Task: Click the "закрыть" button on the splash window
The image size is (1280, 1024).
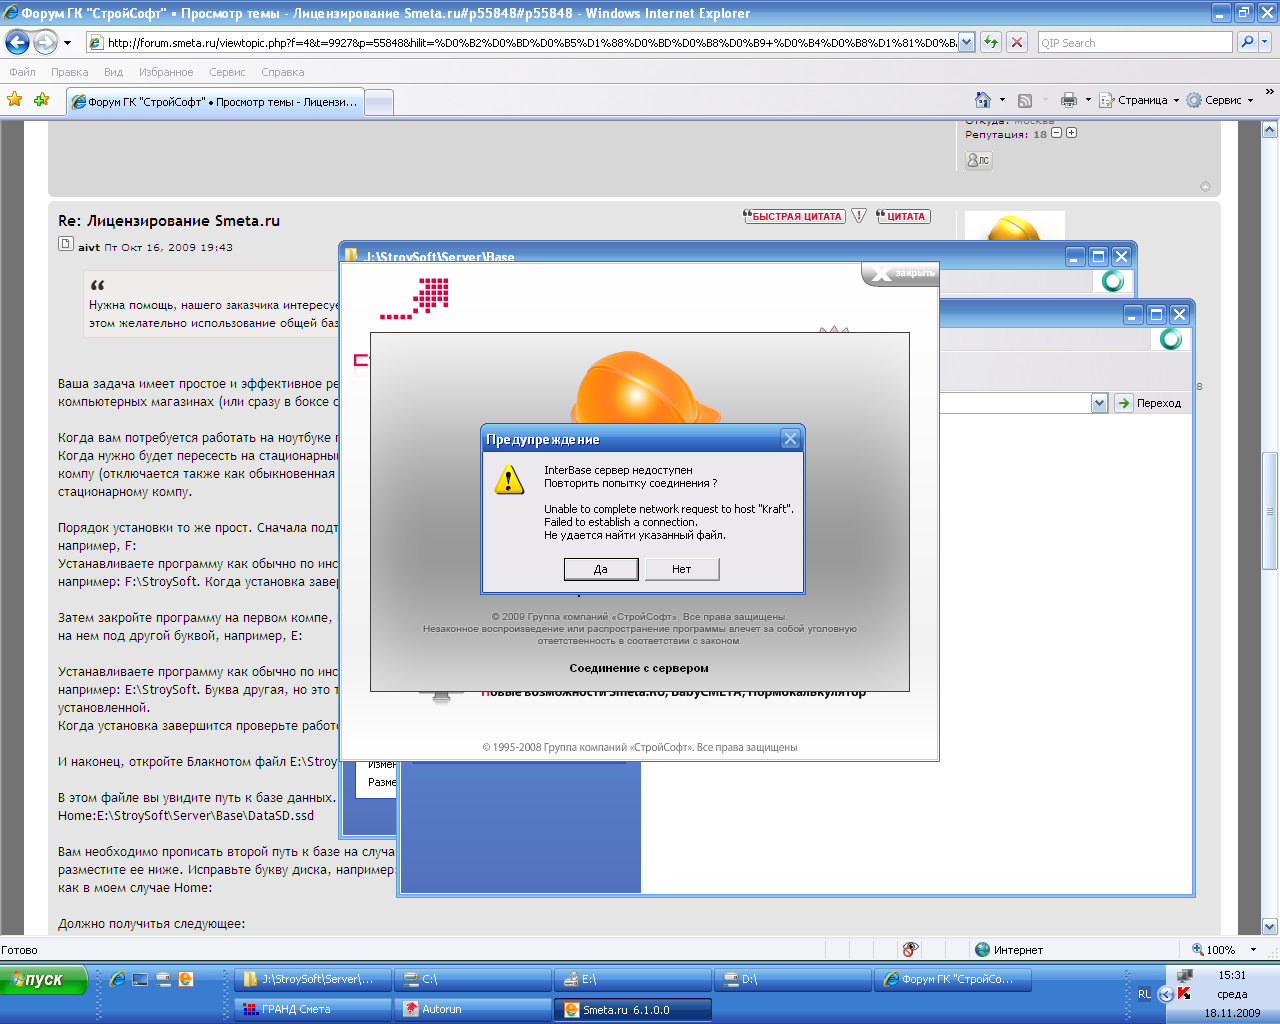Action: (x=900, y=273)
